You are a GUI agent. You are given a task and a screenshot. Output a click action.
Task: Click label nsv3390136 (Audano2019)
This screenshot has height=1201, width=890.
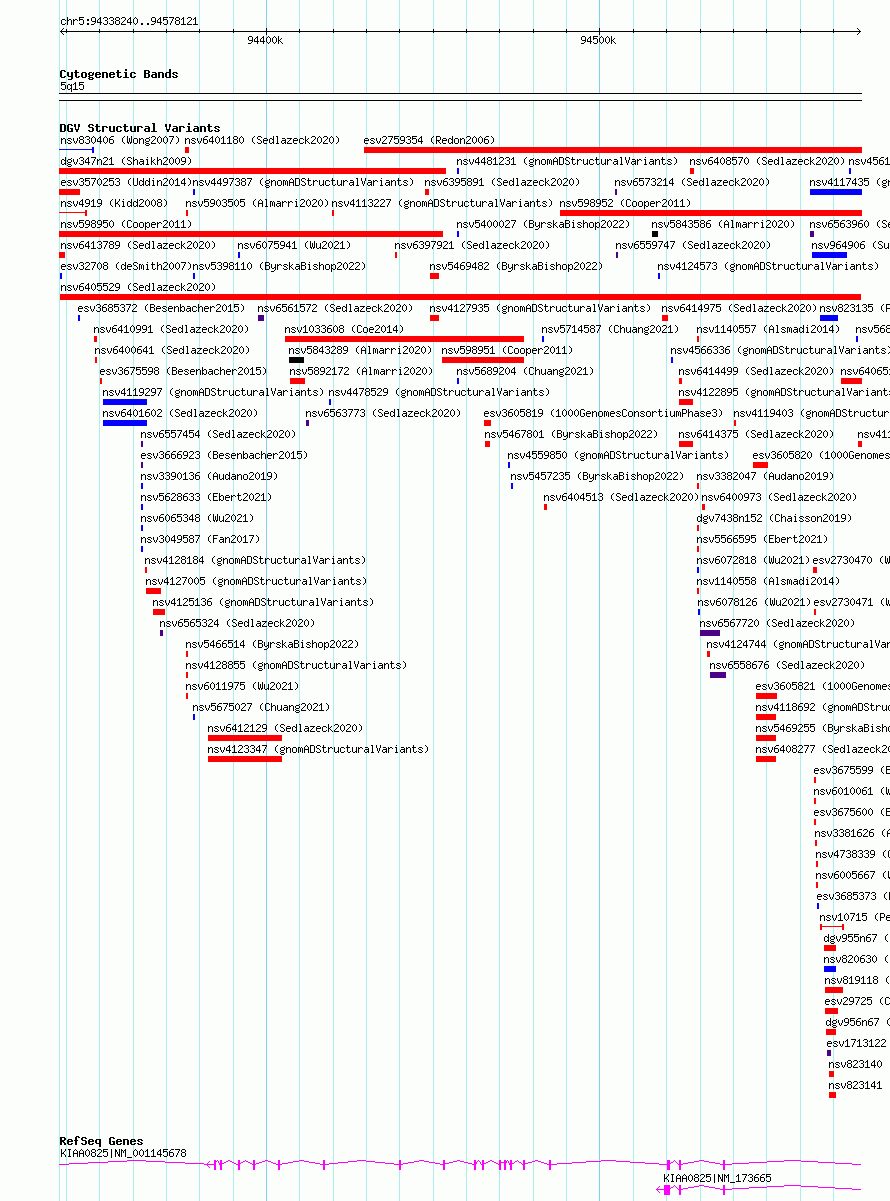click(209, 476)
